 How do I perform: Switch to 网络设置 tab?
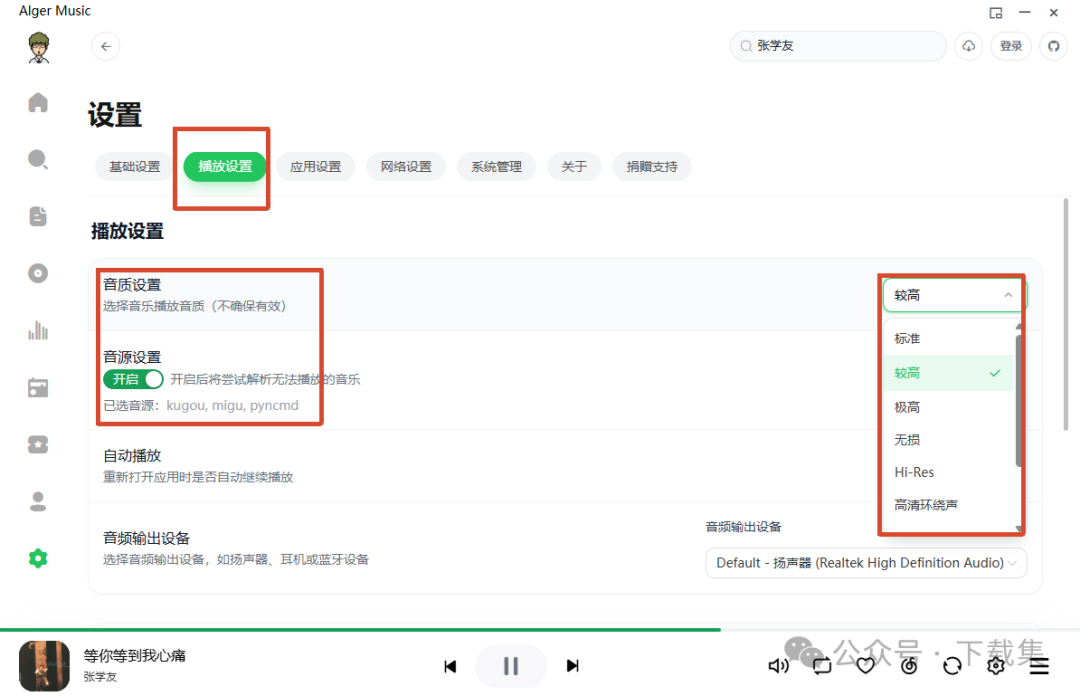[406, 167]
